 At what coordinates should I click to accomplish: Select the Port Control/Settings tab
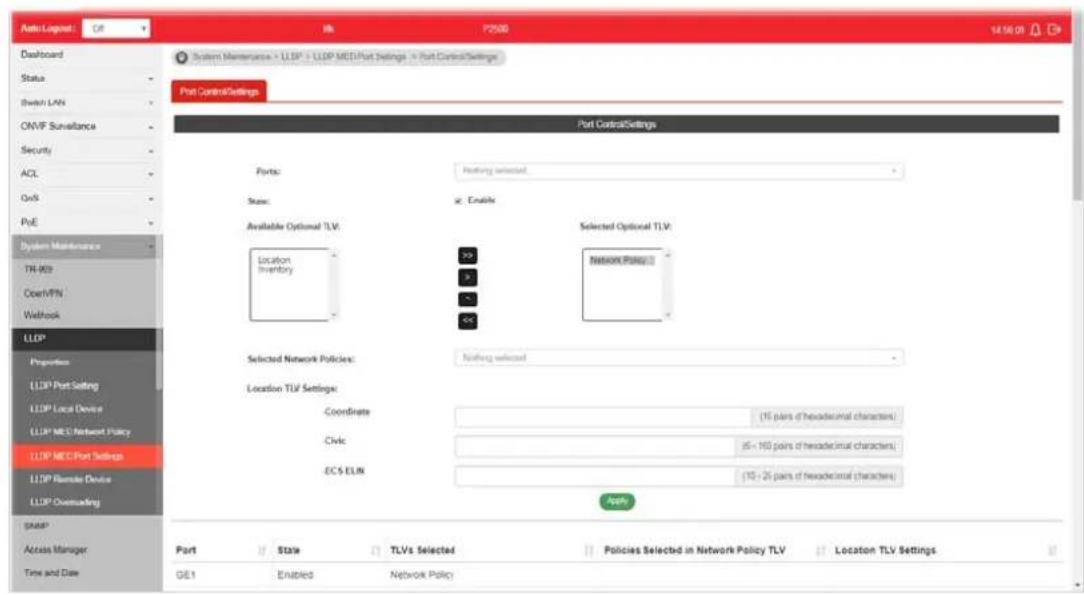[x=219, y=91]
